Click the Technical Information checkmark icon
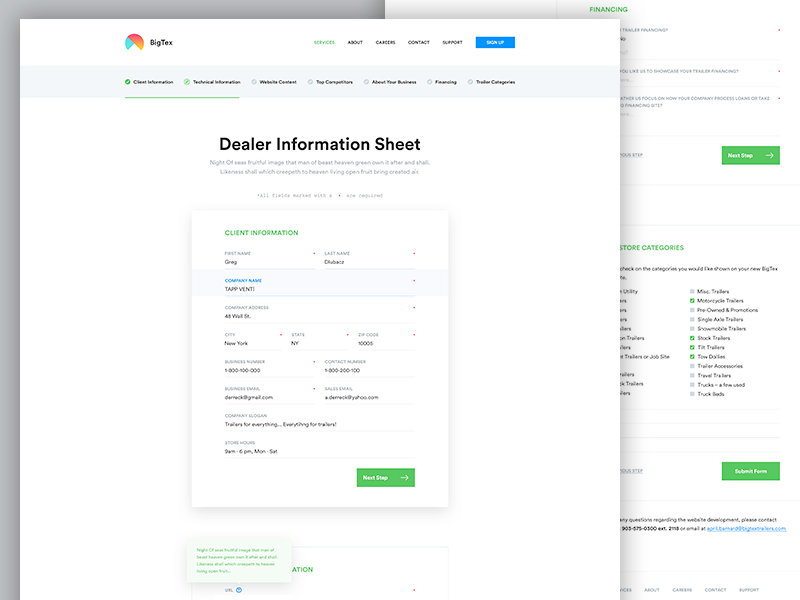Viewport: 800px width, 600px height. (x=187, y=82)
